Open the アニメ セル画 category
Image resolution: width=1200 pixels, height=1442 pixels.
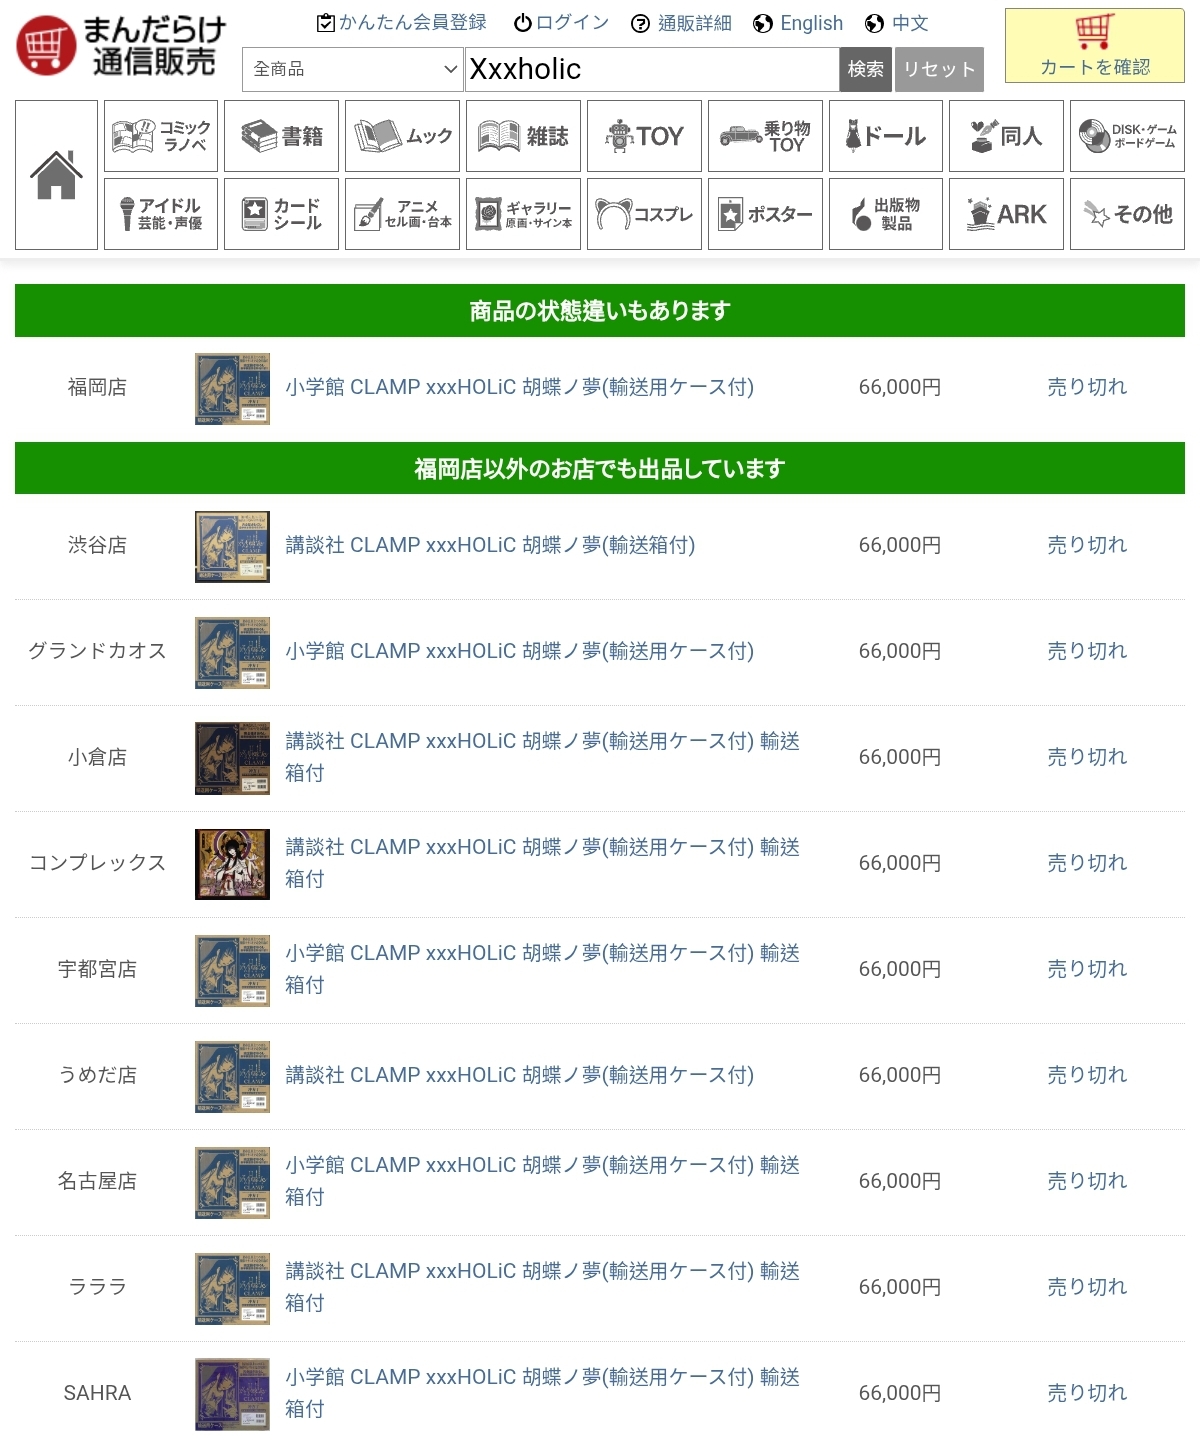click(x=402, y=214)
